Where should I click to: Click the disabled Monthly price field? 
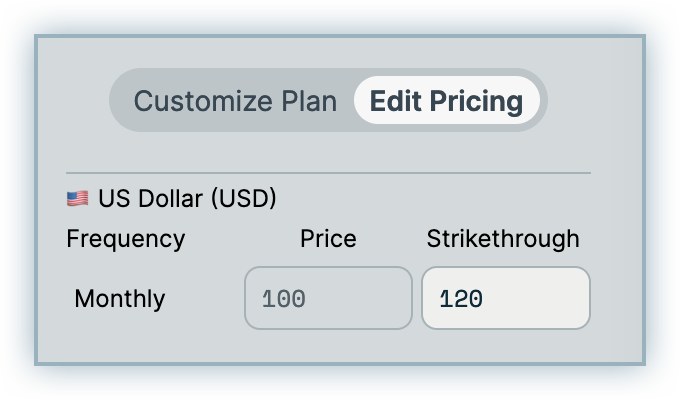tap(328, 298)
